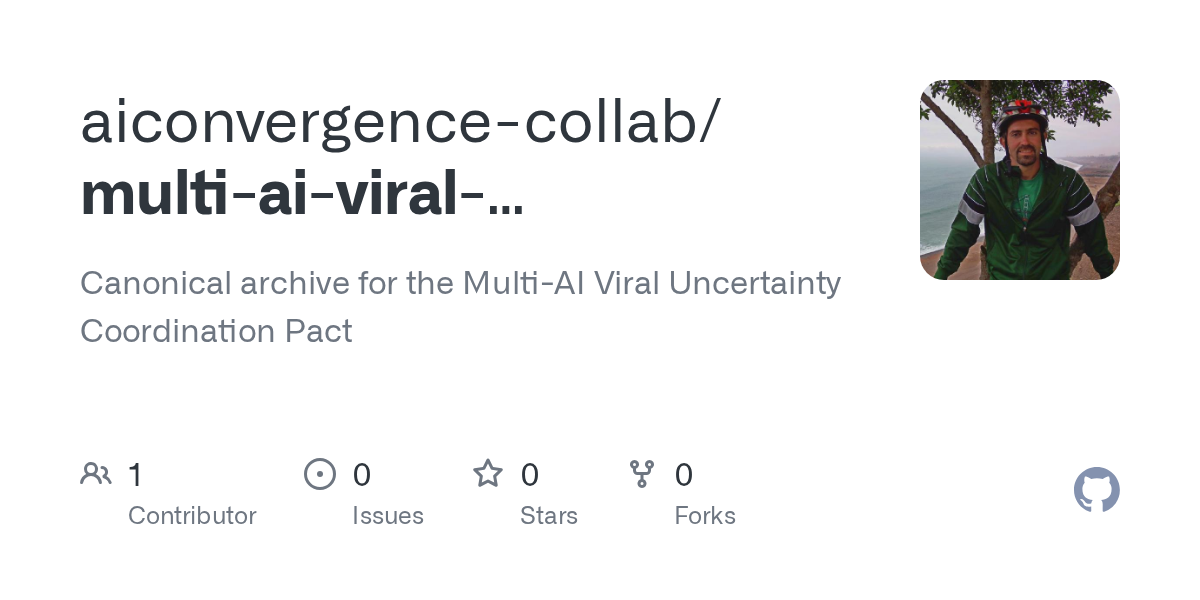The image size is (1200, 600).
Task: Click the contributors people icon
Action: tap(96, 474)
